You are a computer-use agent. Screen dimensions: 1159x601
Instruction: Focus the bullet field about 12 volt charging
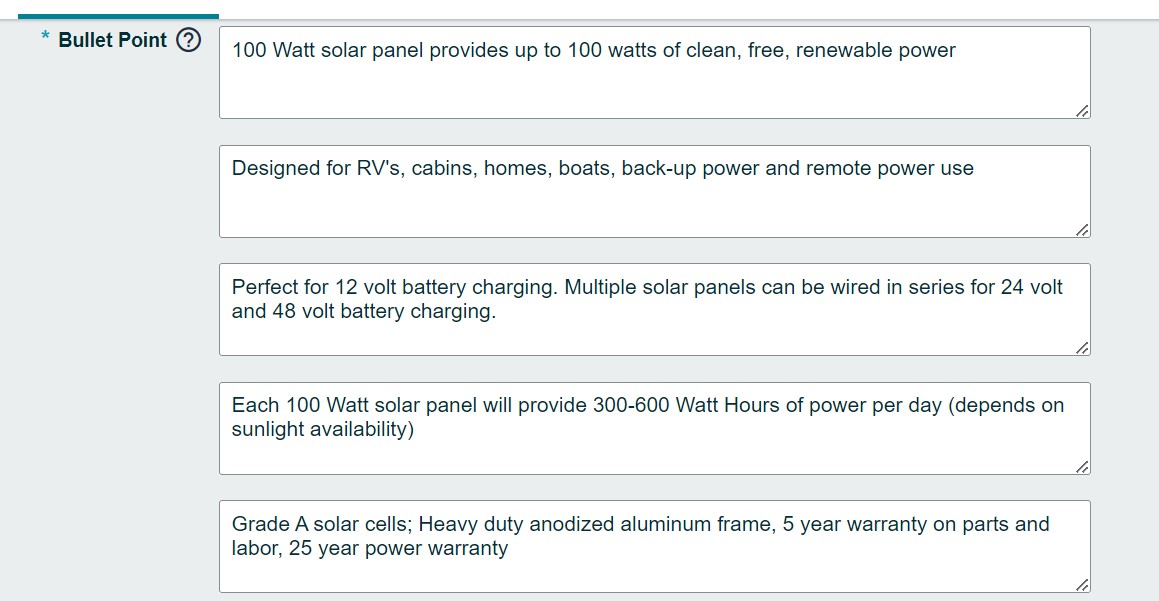point(655,310)
